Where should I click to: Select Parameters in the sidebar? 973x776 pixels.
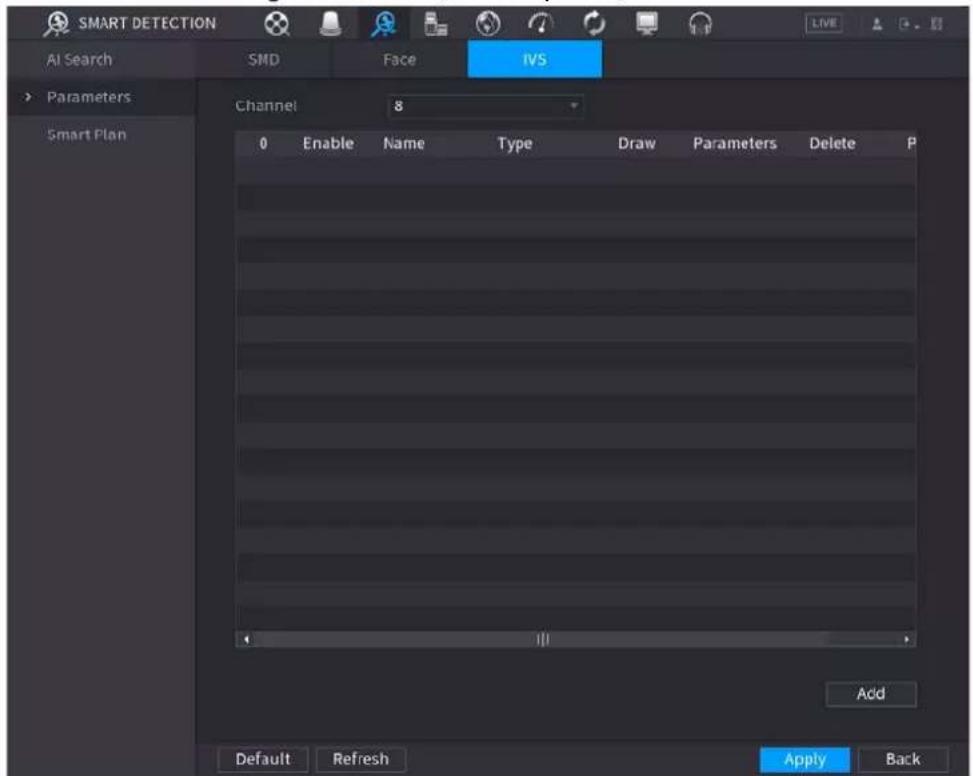(89, 97)
